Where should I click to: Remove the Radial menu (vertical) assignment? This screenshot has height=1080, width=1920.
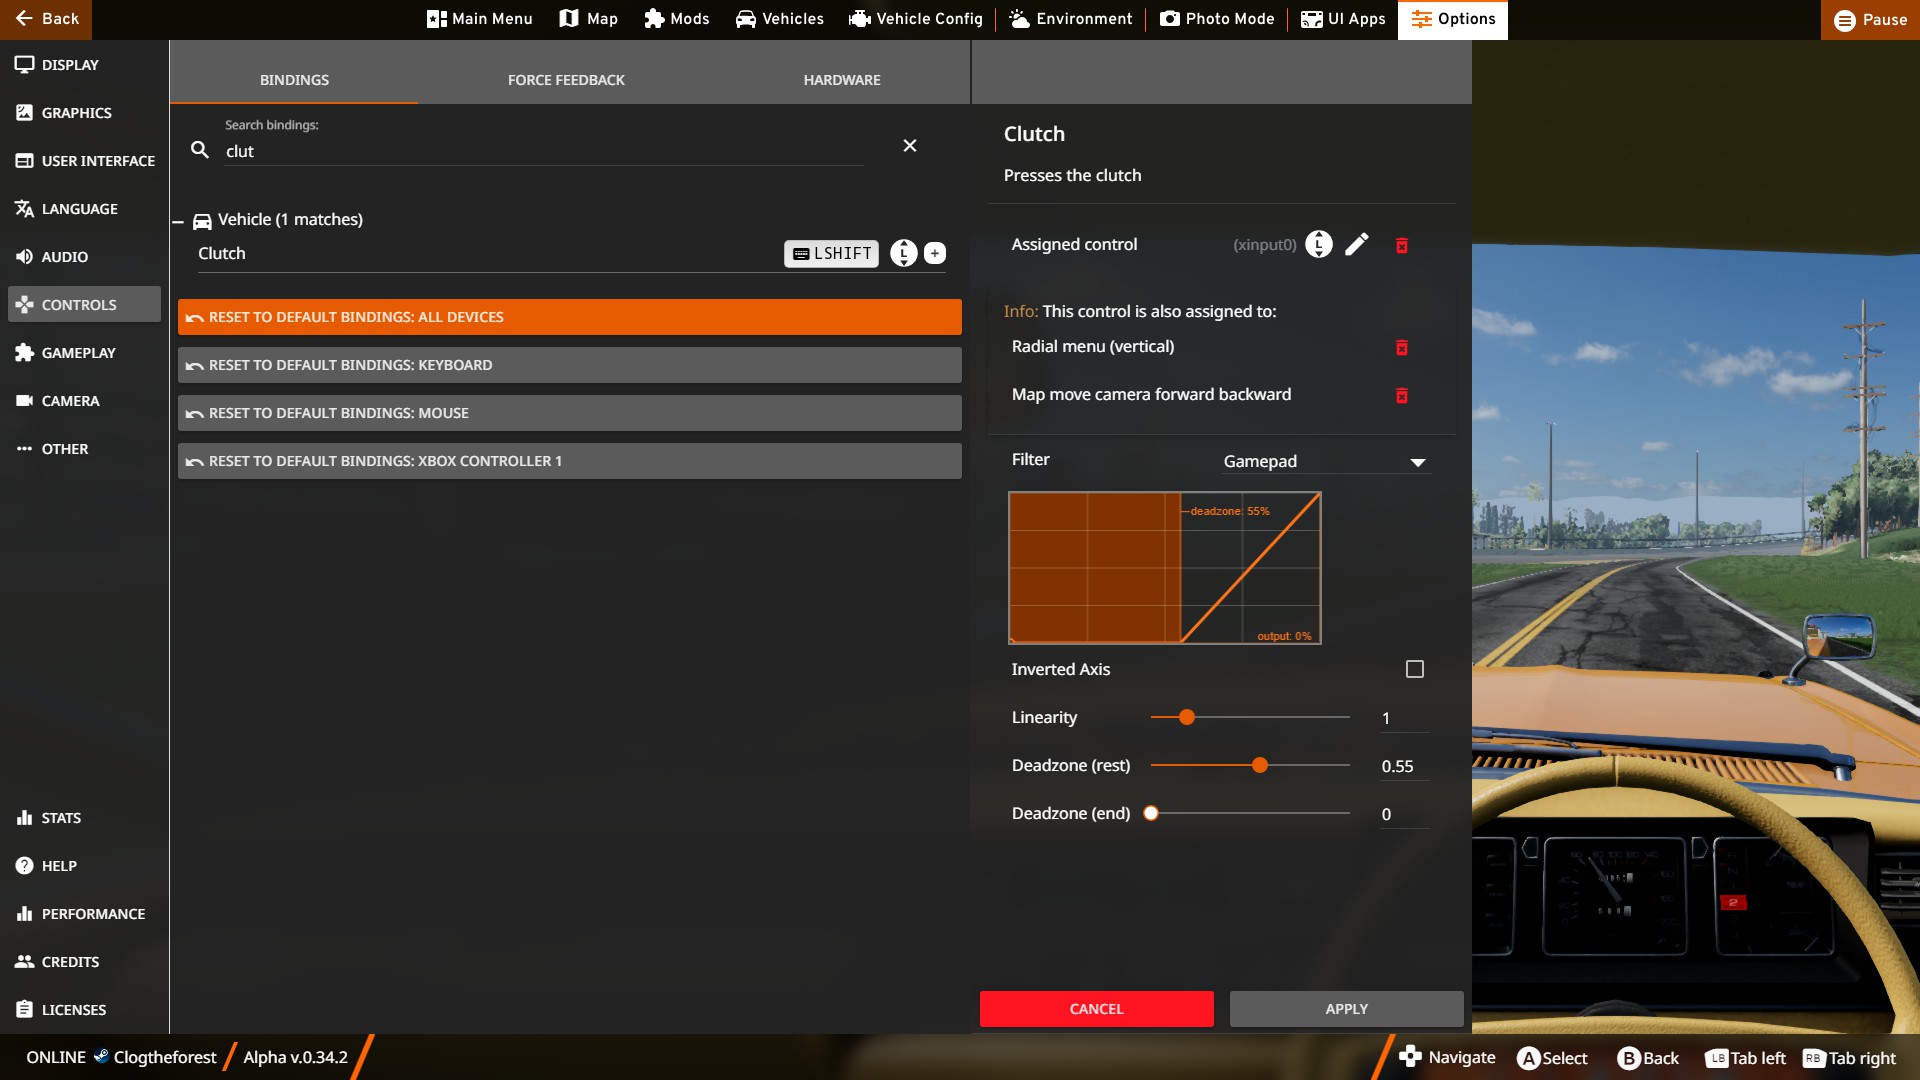point(1402,347)
